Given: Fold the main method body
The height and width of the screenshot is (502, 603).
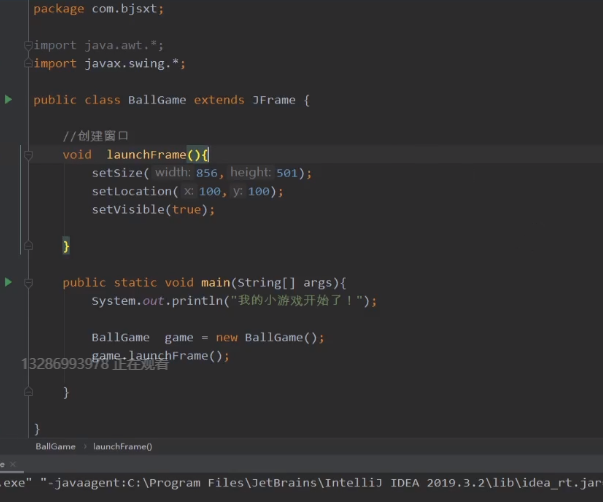Looking at the screenshot, I should point(28,283).
